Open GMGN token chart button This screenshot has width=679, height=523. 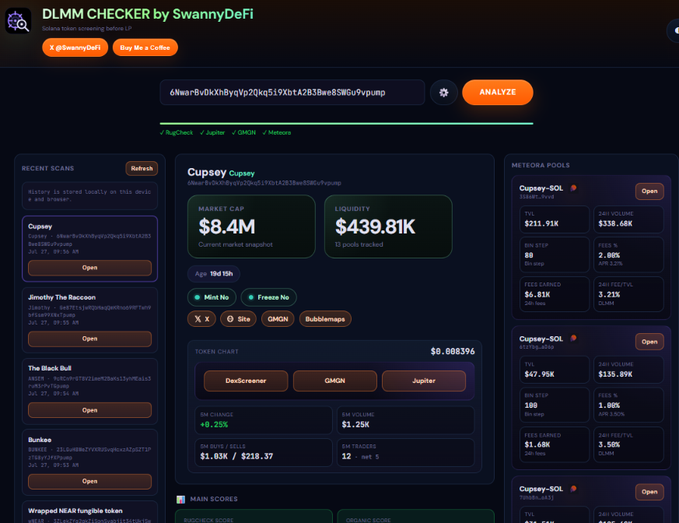[335, 381]
